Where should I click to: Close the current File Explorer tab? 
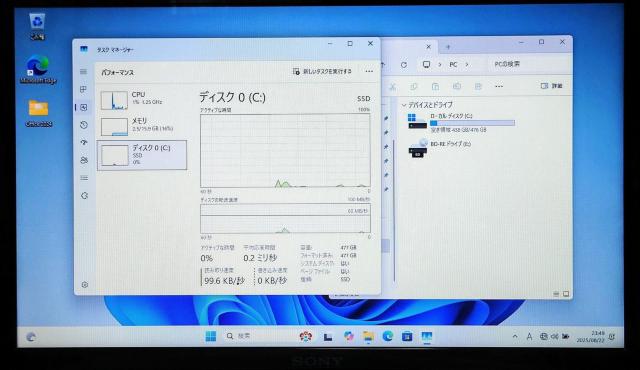(428, 47)
